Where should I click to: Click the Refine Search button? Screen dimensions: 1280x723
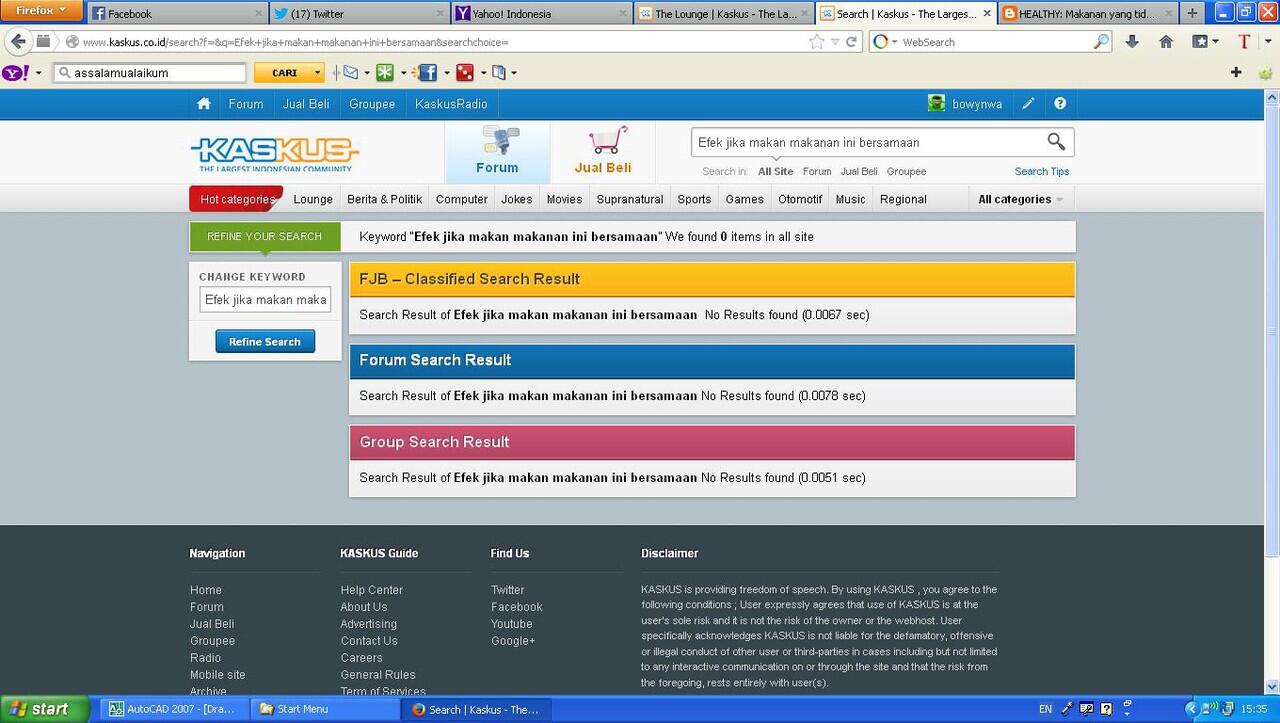pos(265,342)
